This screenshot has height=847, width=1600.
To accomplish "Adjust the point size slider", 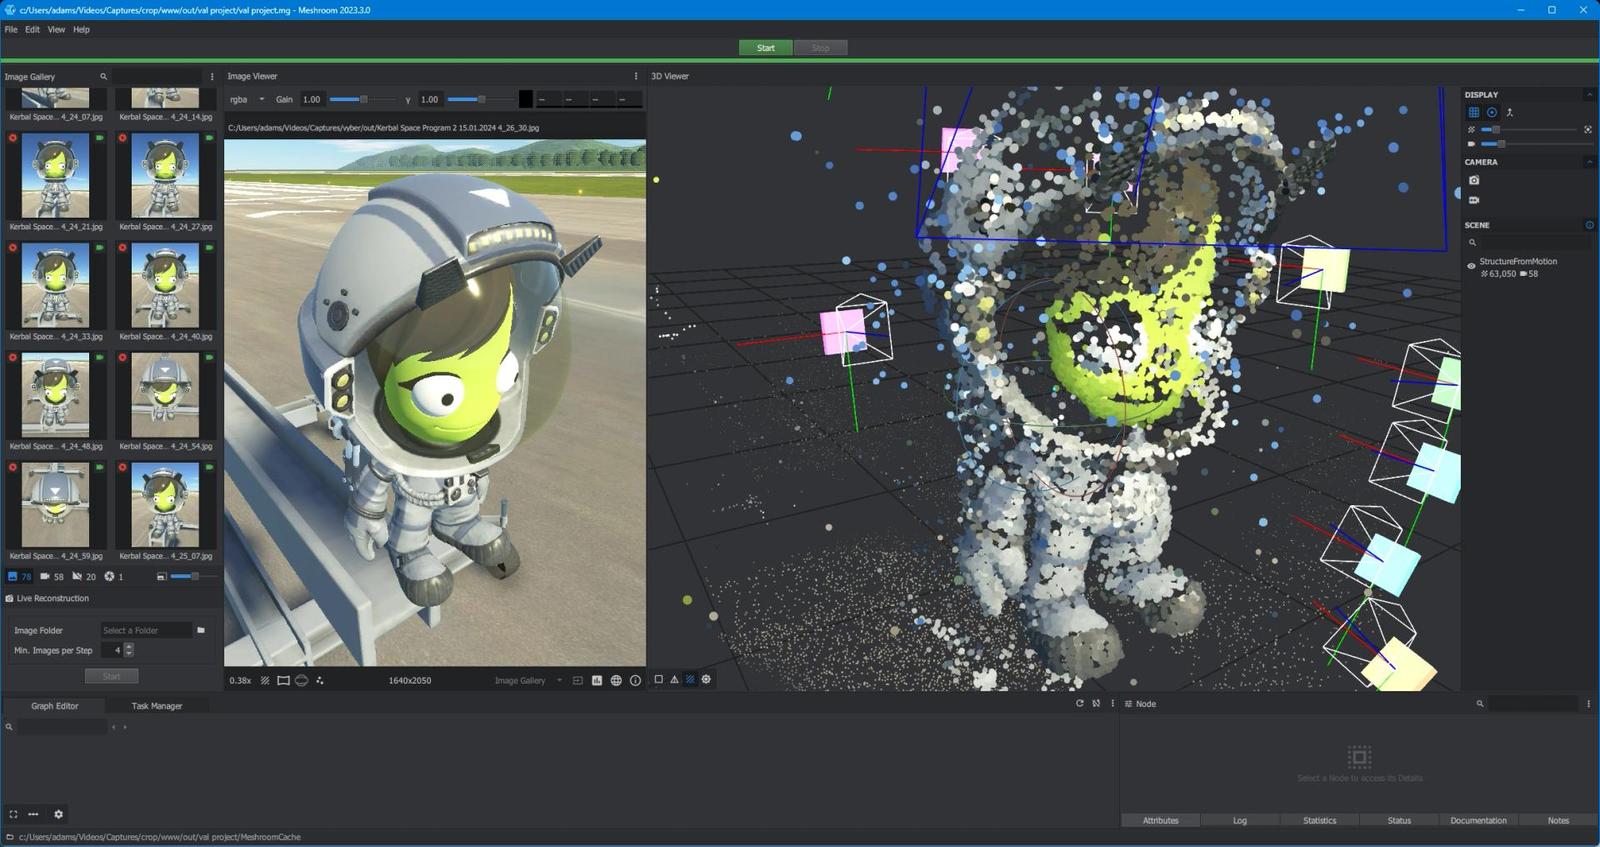I will pos(1530,129).
